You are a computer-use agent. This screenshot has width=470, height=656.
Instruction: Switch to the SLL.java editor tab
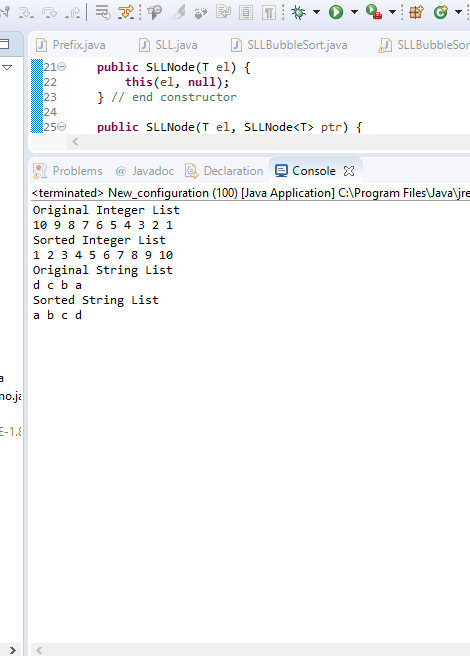coord(168,45)
